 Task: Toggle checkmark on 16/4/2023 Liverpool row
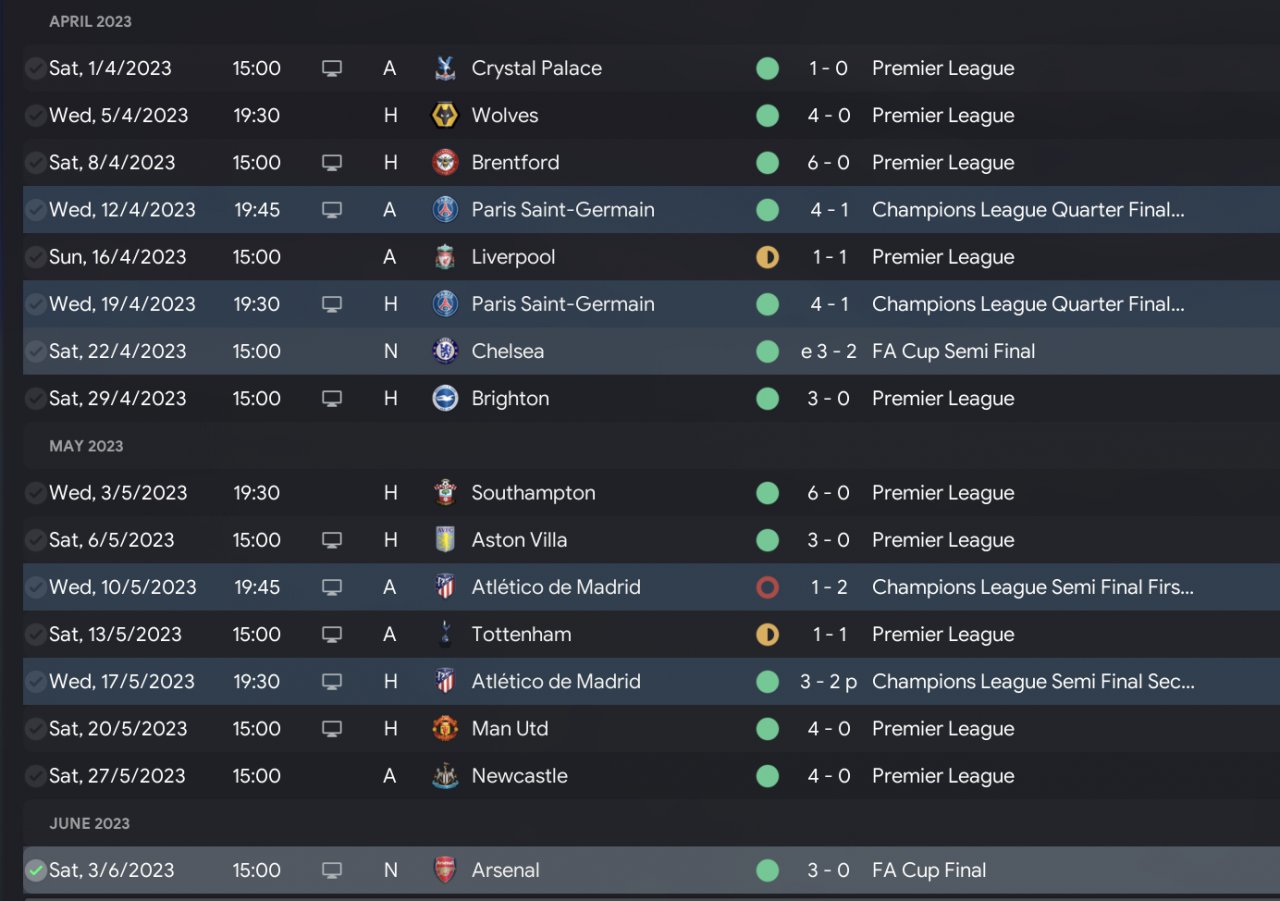coord(35,257)
